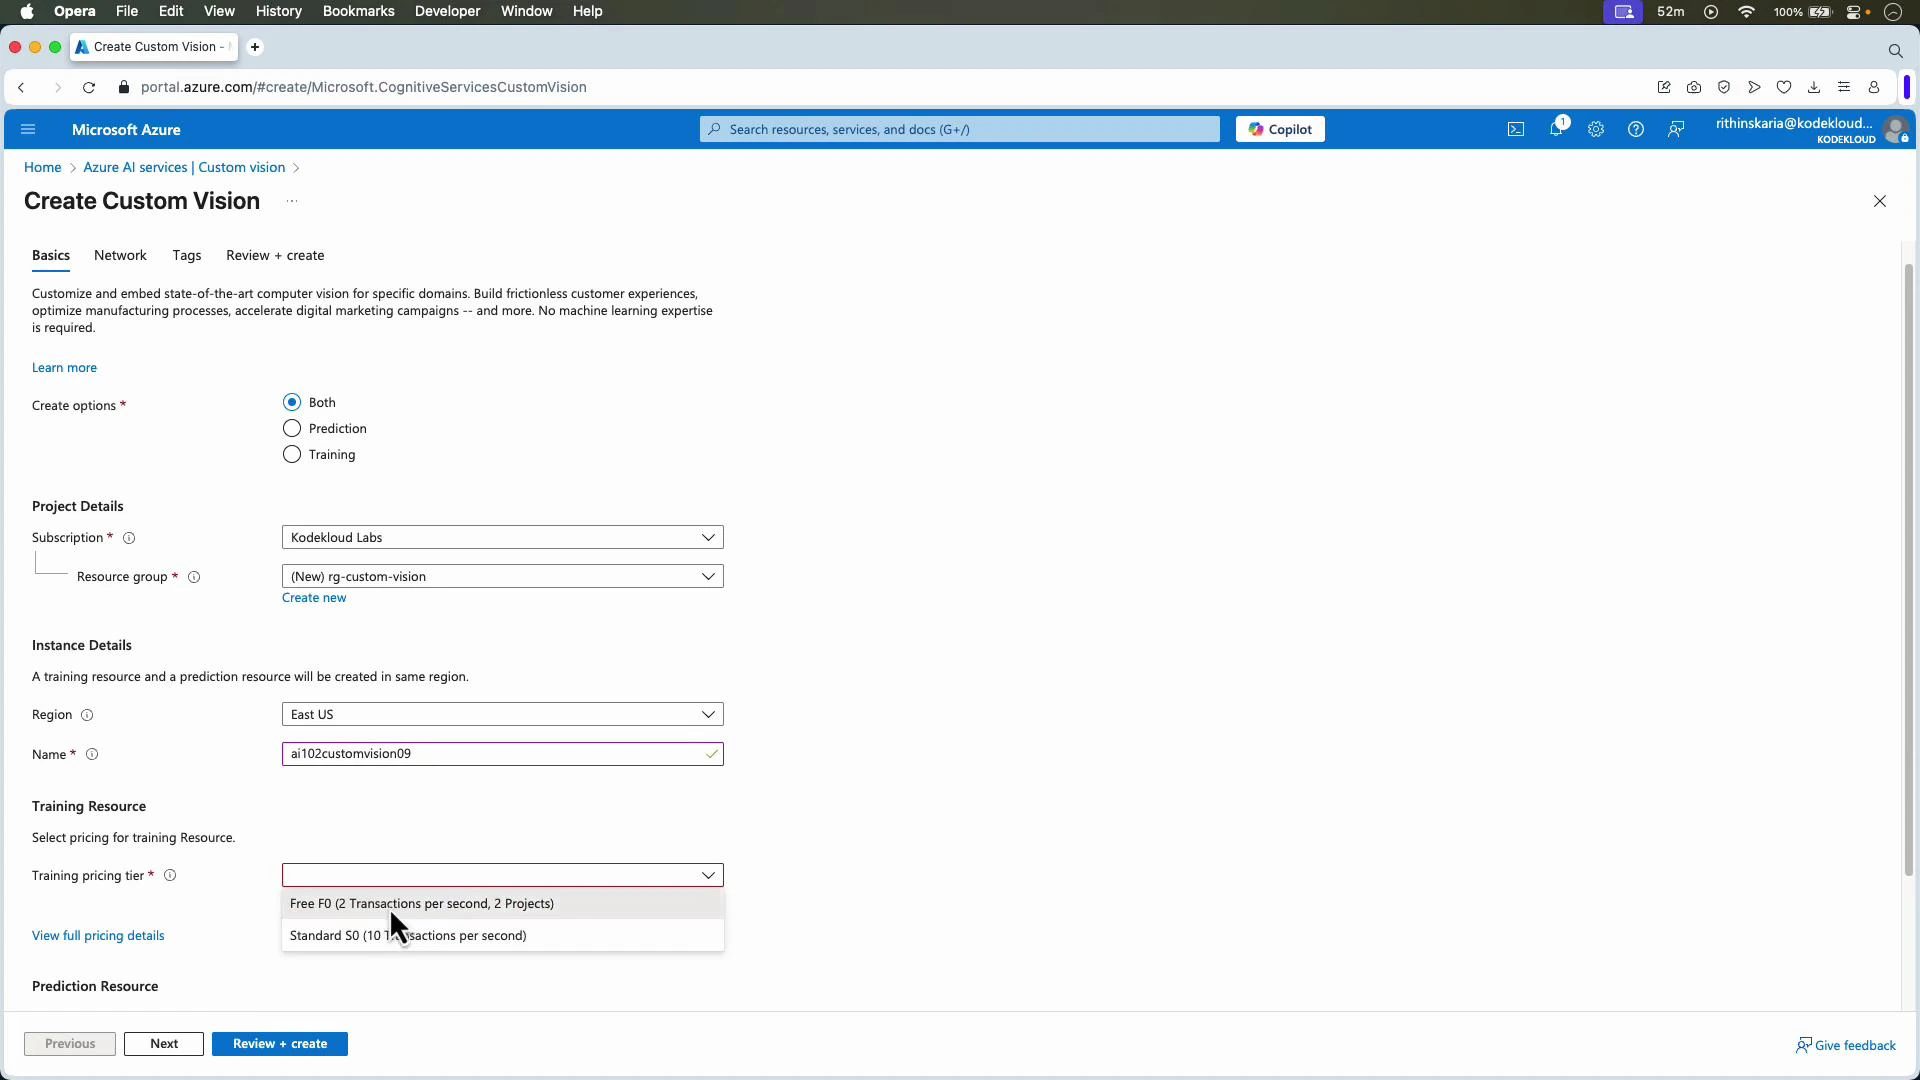Go back in browser history
Viewport: 1920px width, 1080px height.
[21, 87]
